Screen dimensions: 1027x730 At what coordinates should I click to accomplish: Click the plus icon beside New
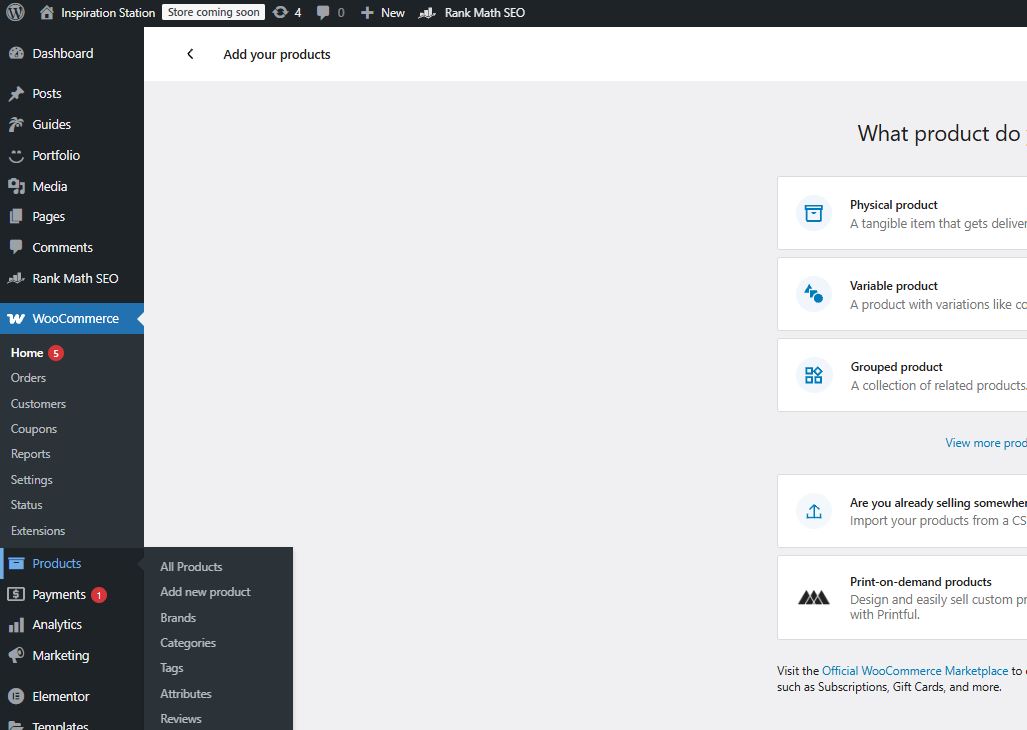coord(367,13)
